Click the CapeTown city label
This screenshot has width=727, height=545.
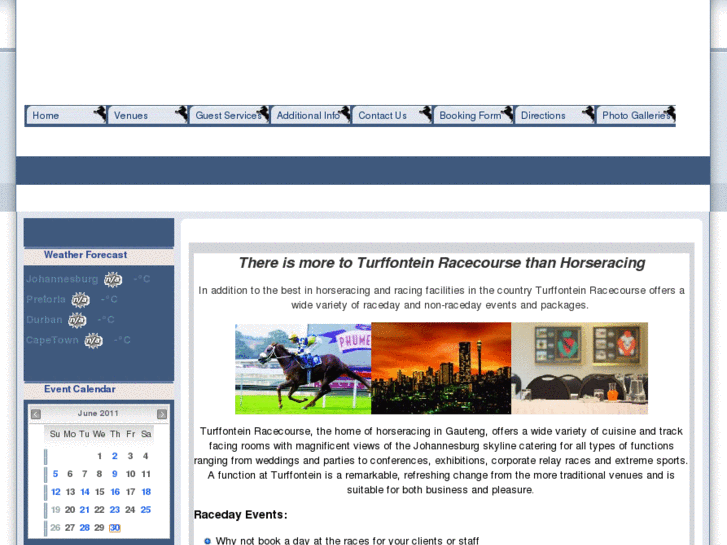coord(52,340)
